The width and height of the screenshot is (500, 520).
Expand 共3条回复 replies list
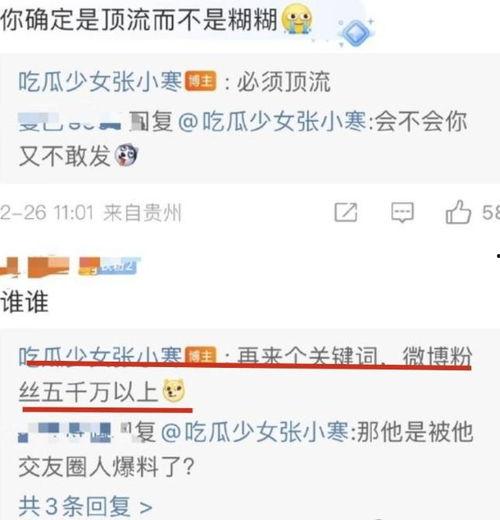pos(85,506)
